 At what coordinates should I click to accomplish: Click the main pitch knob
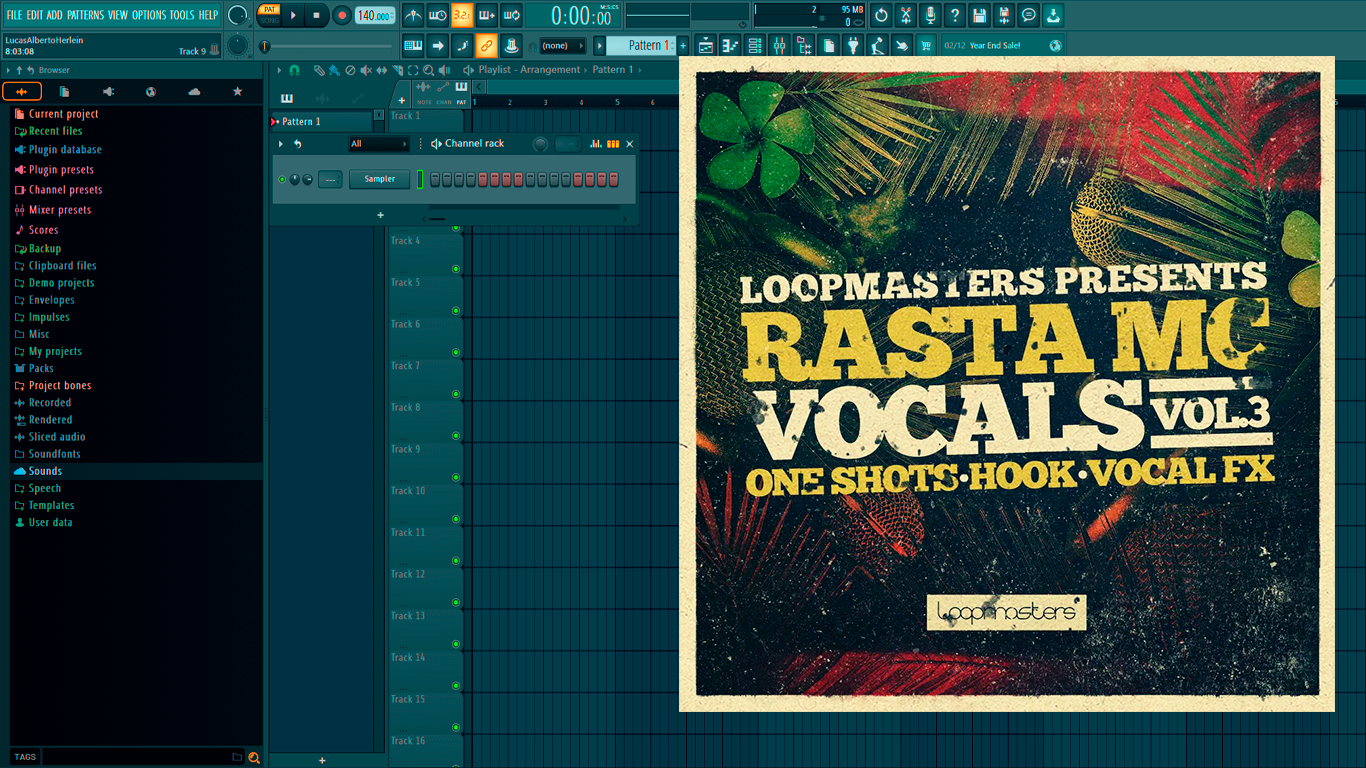click(x=238, y=45)
